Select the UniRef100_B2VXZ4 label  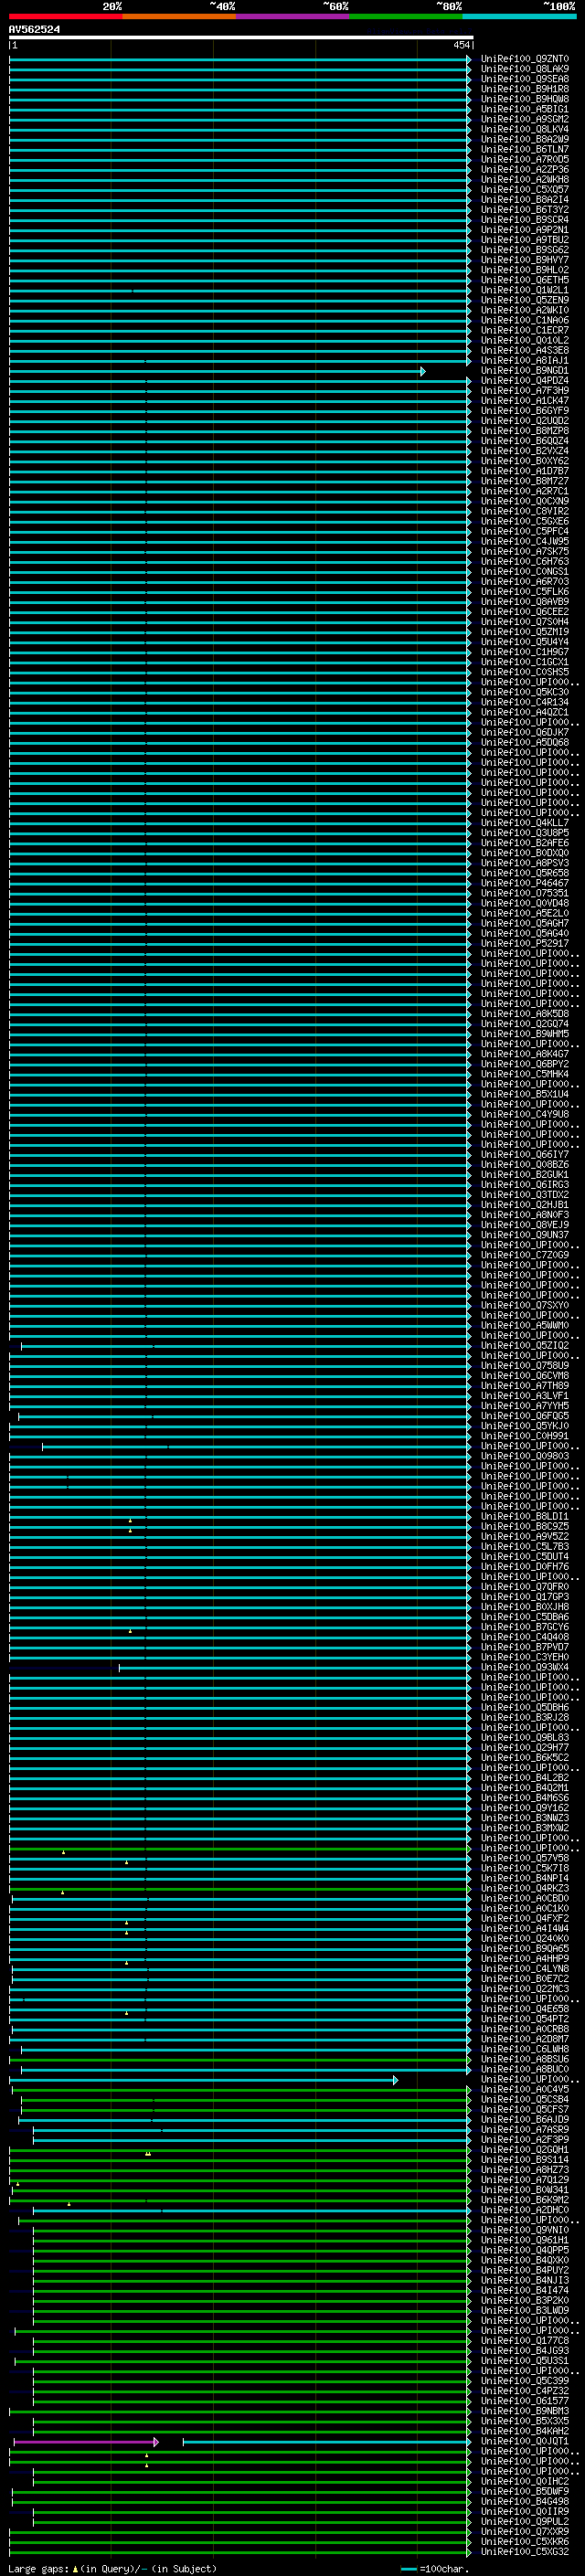525,451
